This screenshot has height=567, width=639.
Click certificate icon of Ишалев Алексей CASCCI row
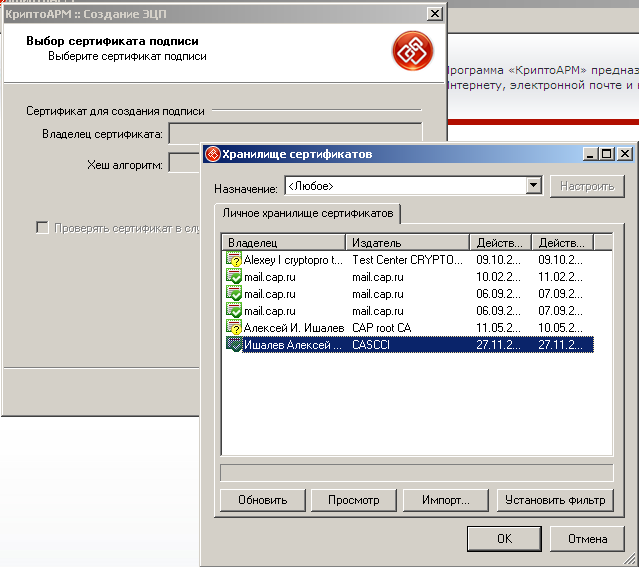tap(234, 345)
